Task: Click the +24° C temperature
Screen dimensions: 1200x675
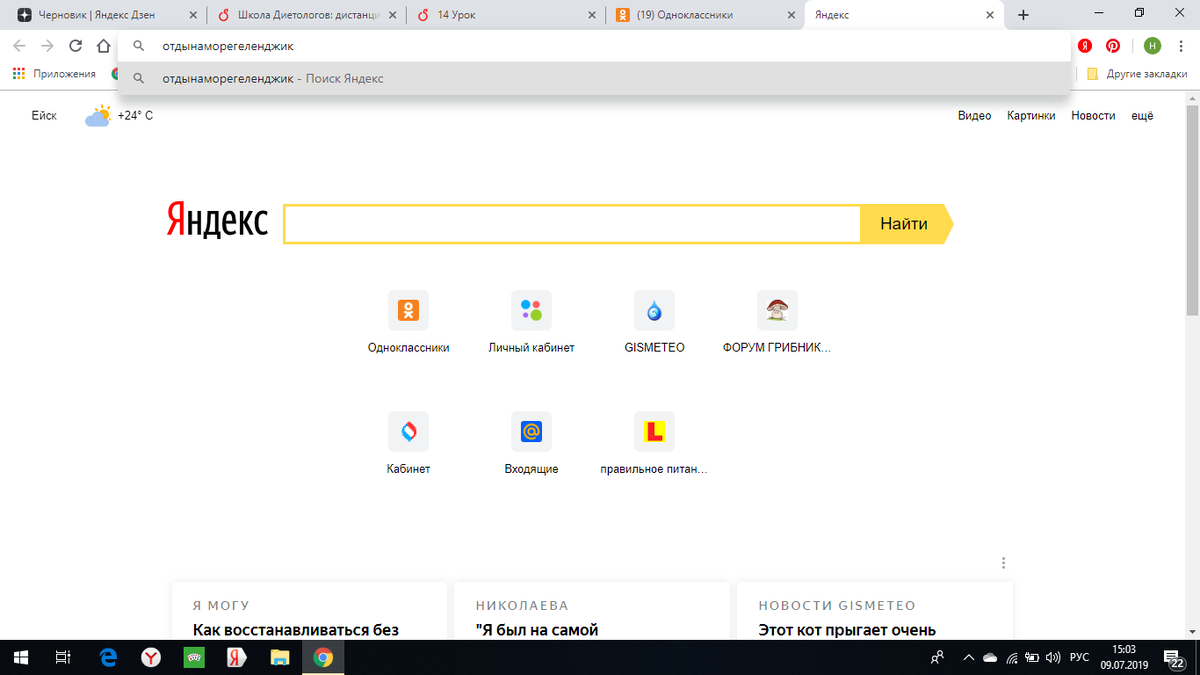Action: click(x=135, y=116)
